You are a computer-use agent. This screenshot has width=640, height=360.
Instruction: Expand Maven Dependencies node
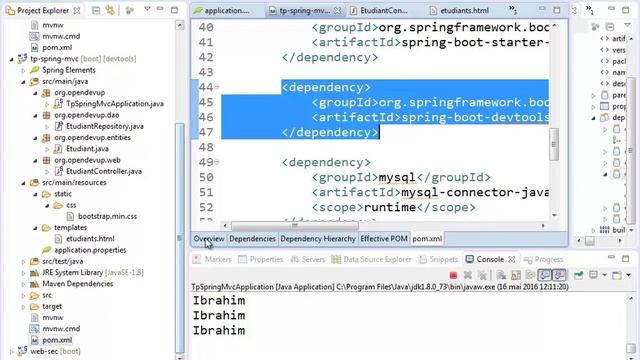pos(23,284)
